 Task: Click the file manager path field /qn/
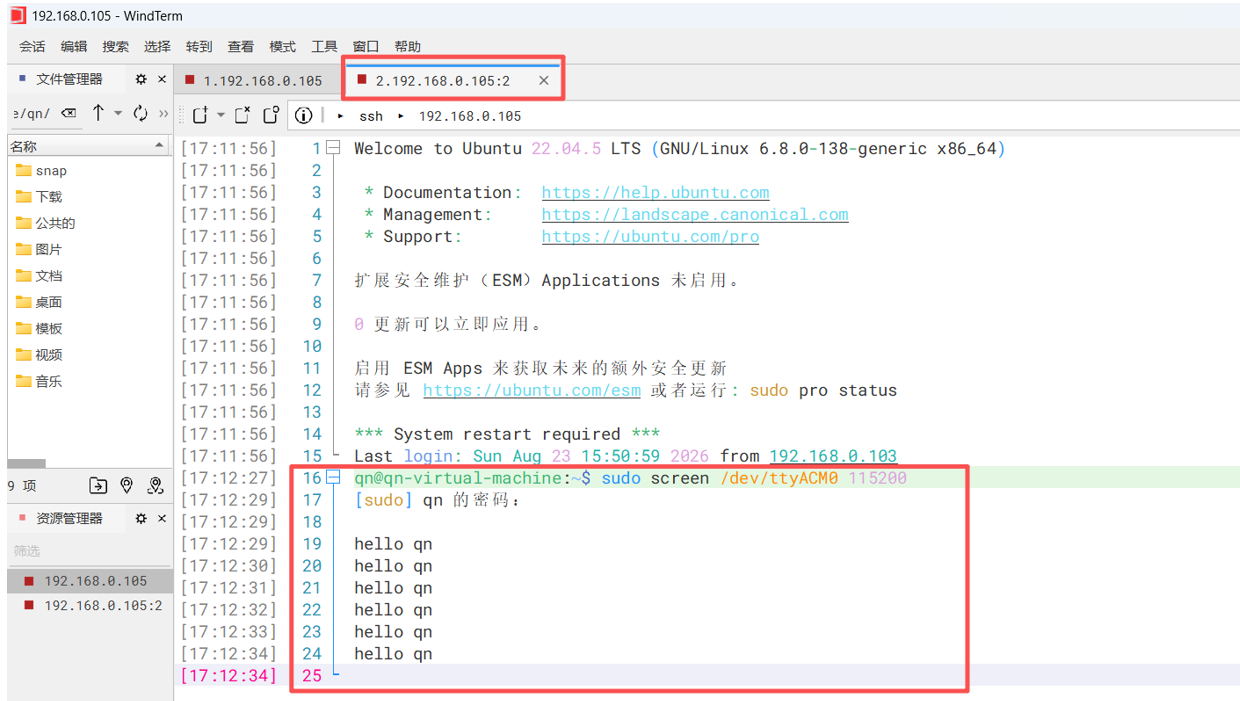32,113
